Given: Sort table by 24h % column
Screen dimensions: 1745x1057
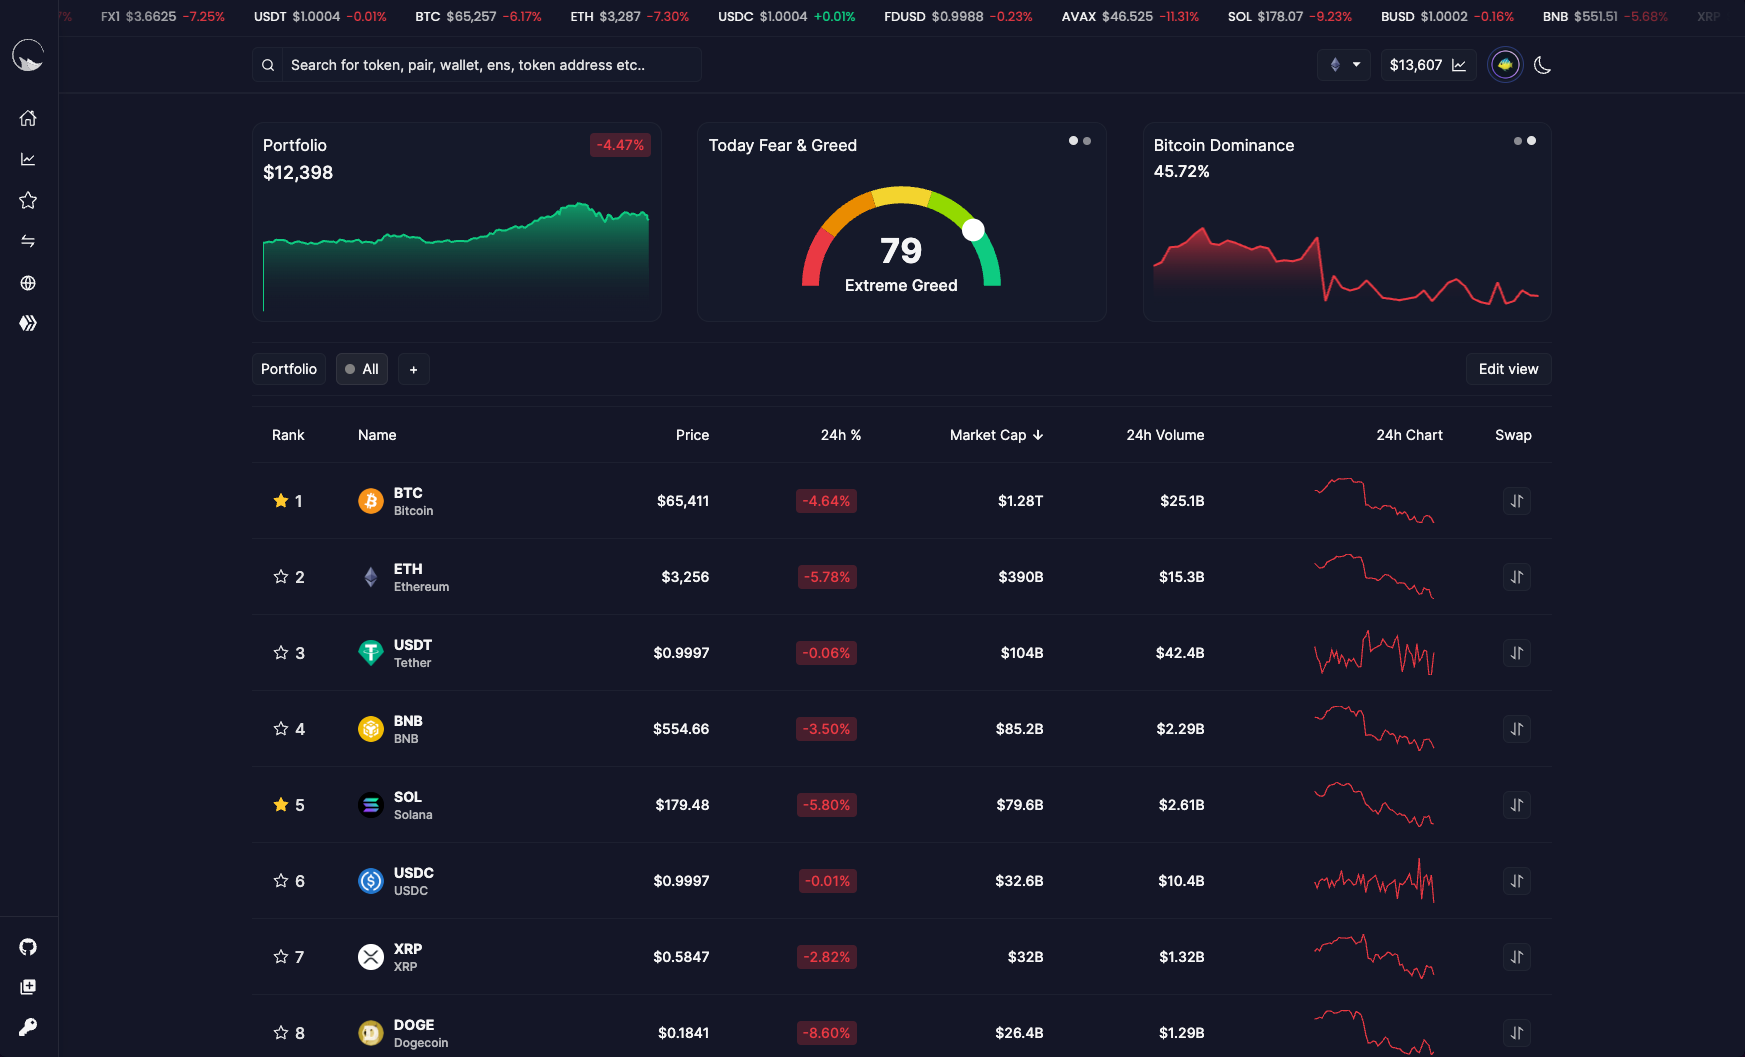Looking at the screenshot, I should (841, 435).
